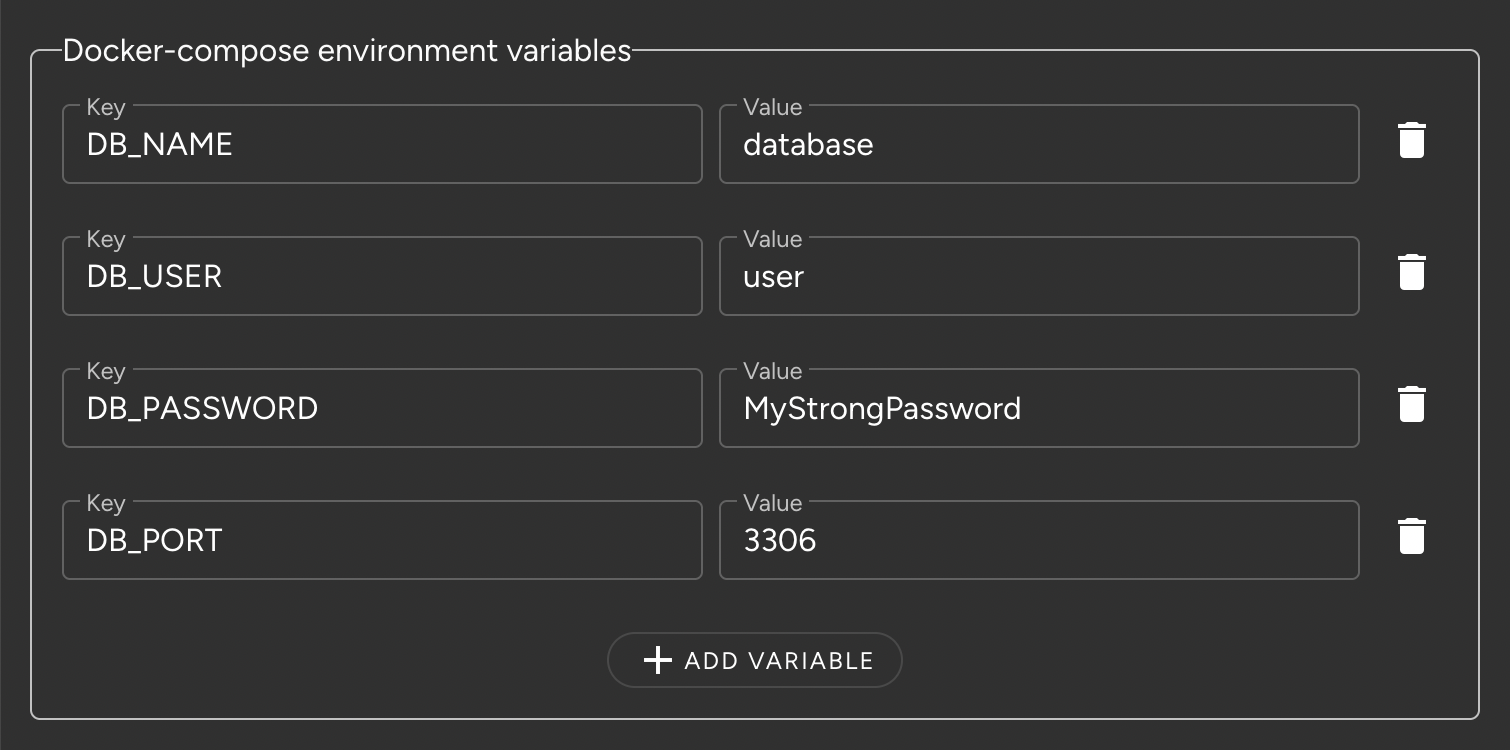Click the Add Variable button
The width and height of the screenshot is (1510, 750).
click(755, 660)
